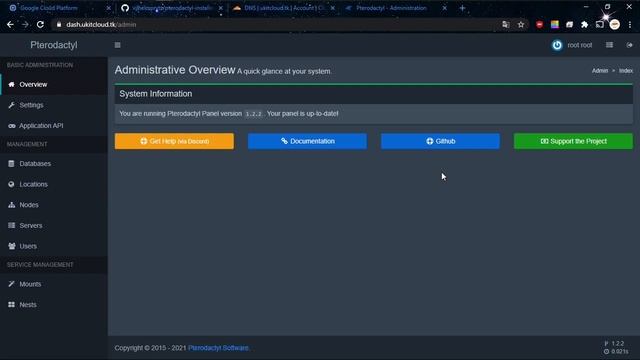Reload the page with the refresh icon
Screen dimensions: 640x360
[x=40, y=24]
